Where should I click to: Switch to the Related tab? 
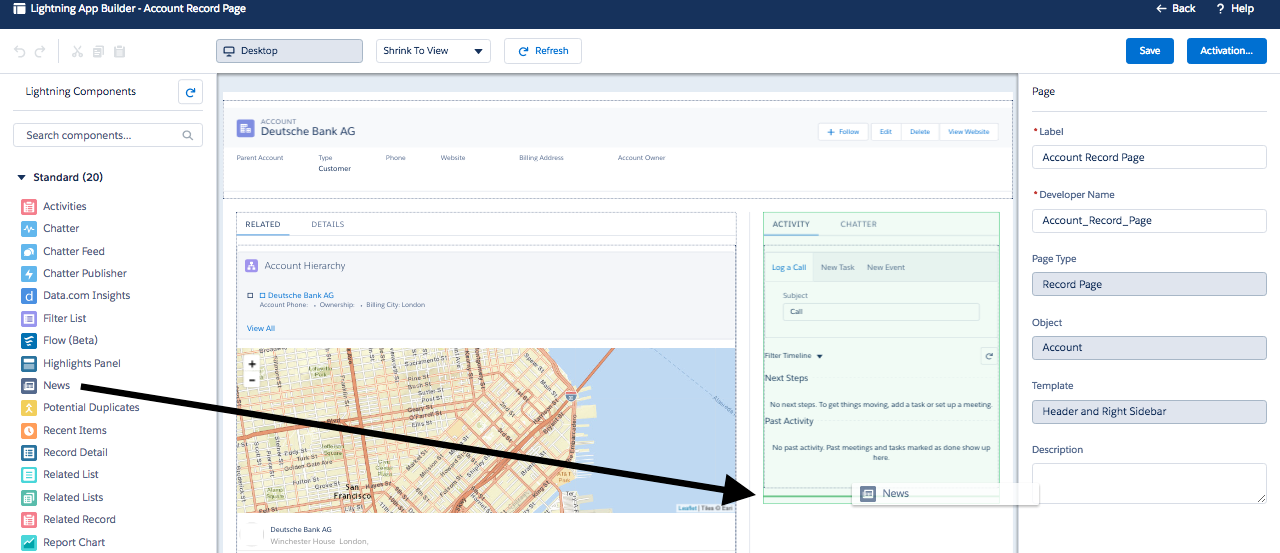coord(263,224)
